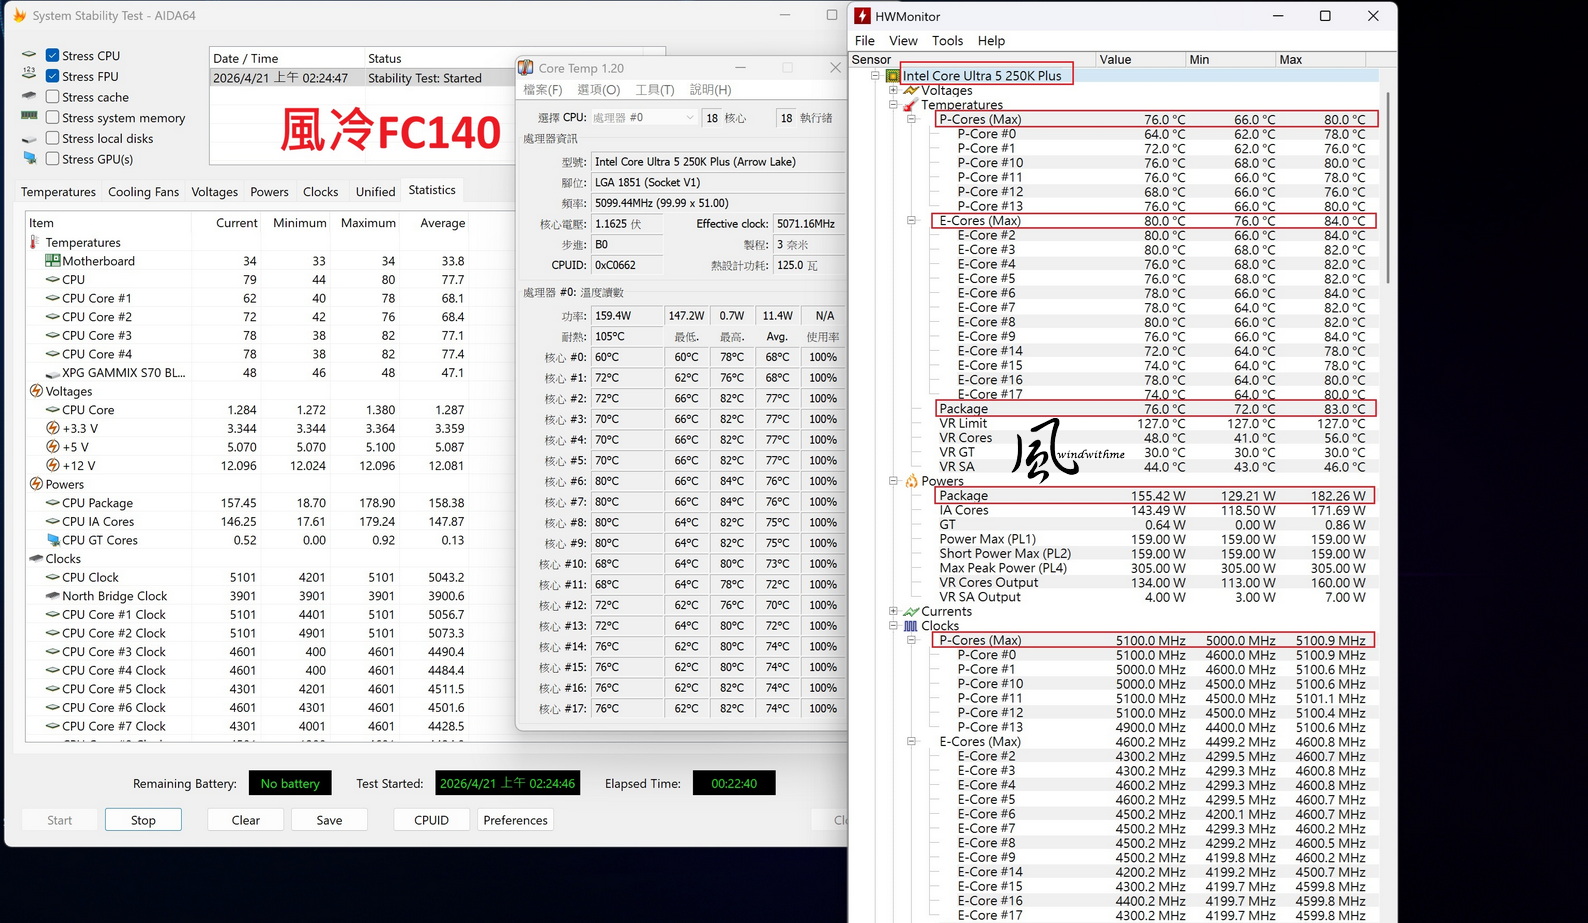The image size is (1588, 923).
Task: Expand the Voltages node in HWMonitor
Action: click(x=893, y=90)
